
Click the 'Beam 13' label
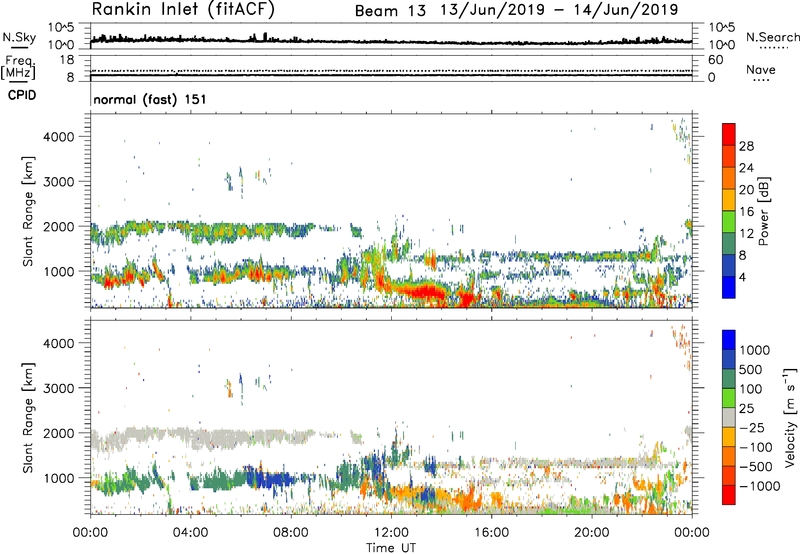(390, 11)
